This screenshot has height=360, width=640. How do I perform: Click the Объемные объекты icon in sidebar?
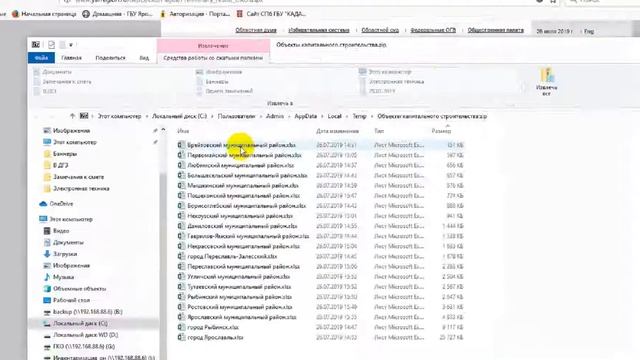pos(47,289)
